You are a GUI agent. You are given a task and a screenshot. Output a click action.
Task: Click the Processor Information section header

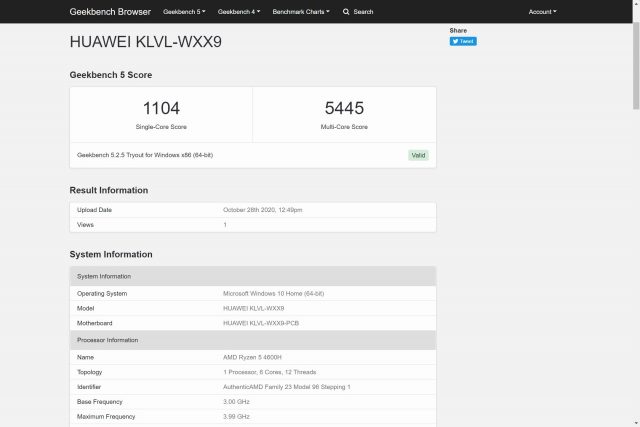click(253, 340)
